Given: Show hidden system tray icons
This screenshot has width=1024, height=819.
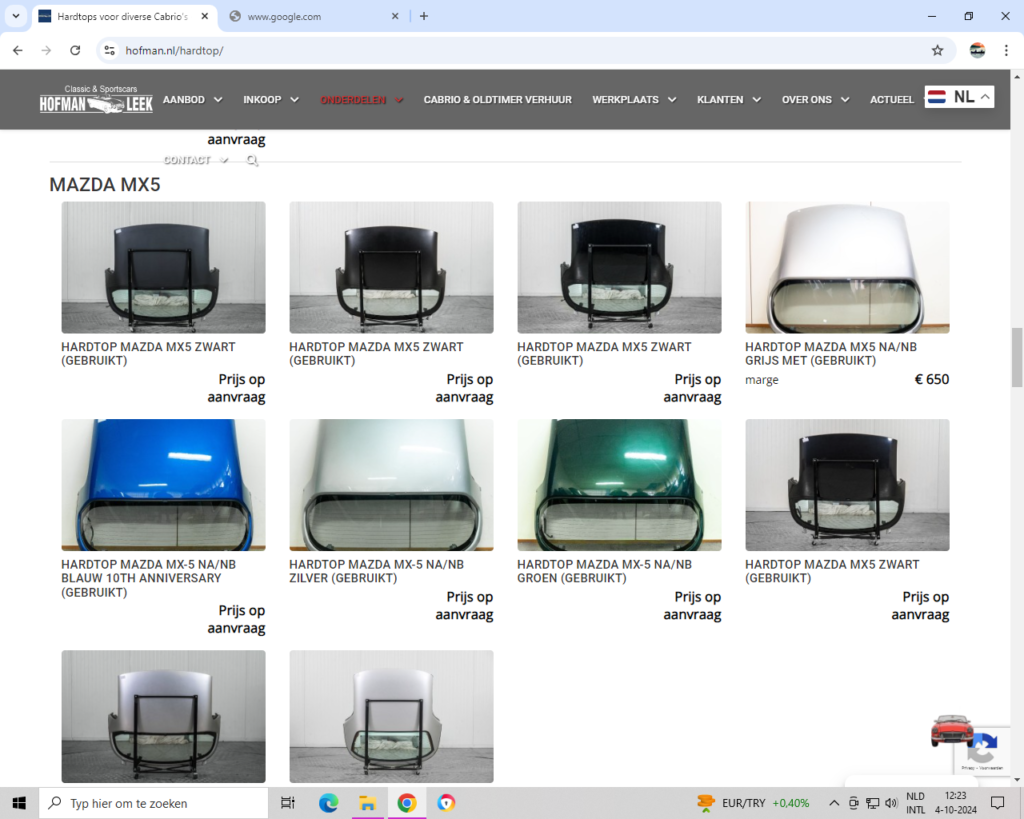Looking at the screenshot, I should (834, 803).
